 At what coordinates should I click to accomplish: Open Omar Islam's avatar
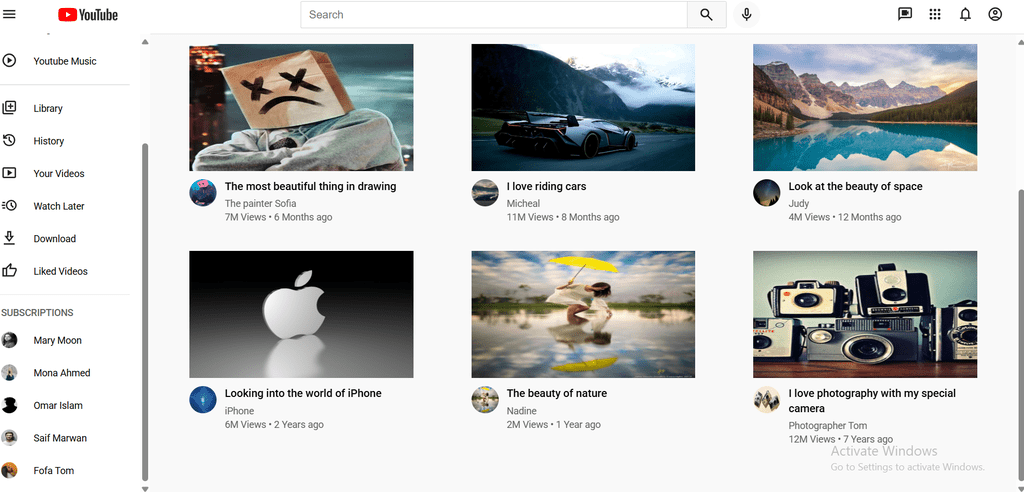[9, 405]
